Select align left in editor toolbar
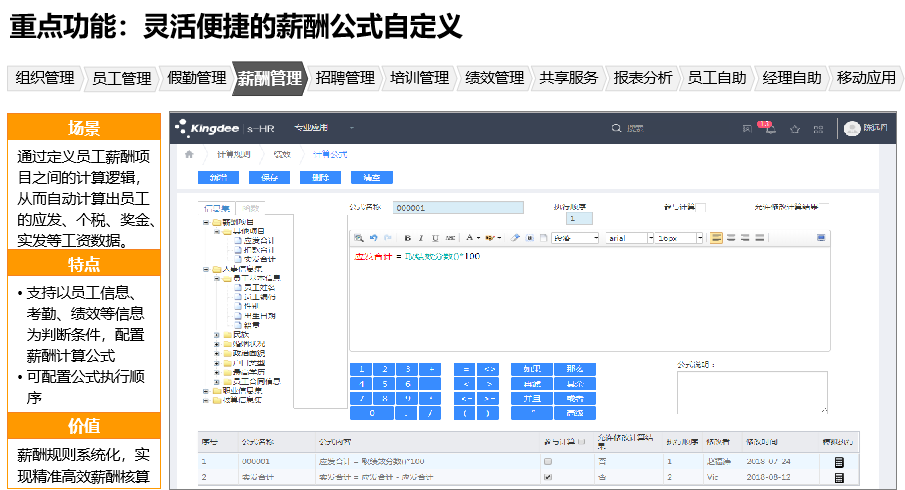Viewport: 905px width, 490px height. 716,238
